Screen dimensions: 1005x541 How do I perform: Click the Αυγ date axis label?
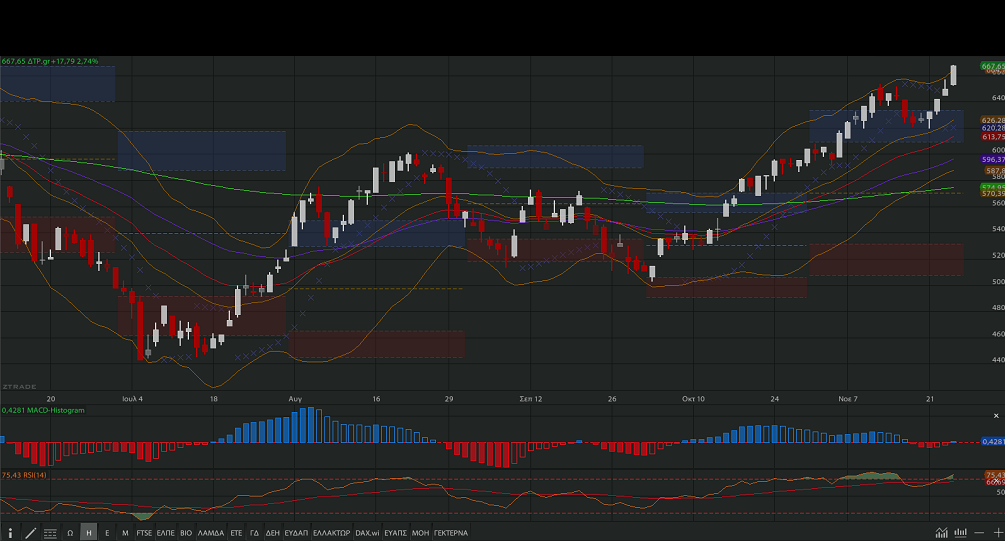295,399
